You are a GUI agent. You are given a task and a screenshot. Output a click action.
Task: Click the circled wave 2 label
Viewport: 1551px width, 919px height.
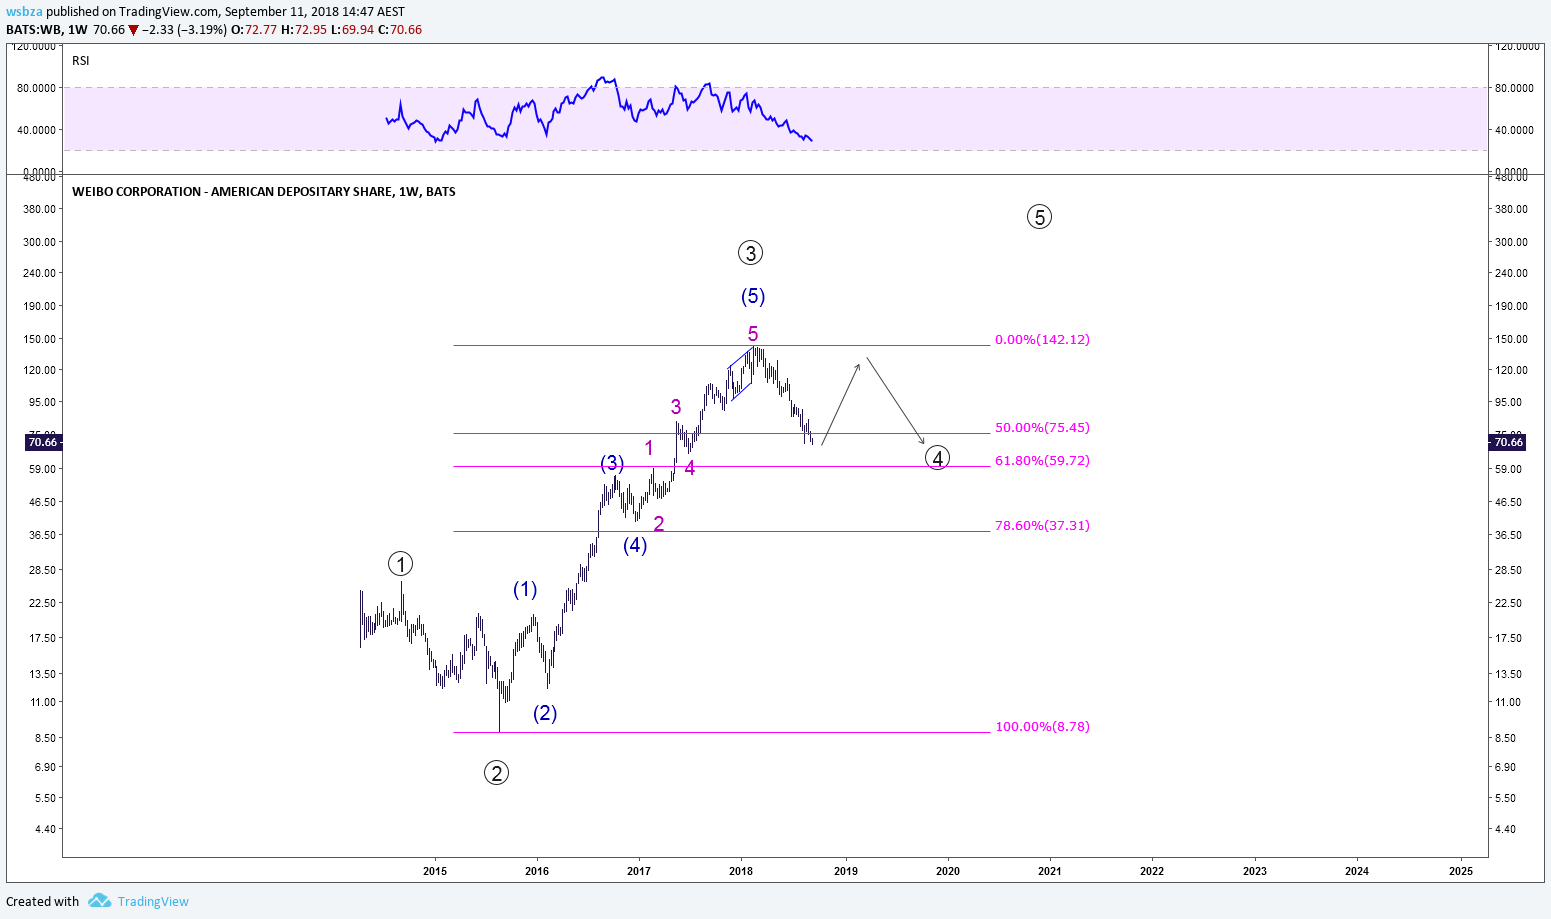coord(496,773)
